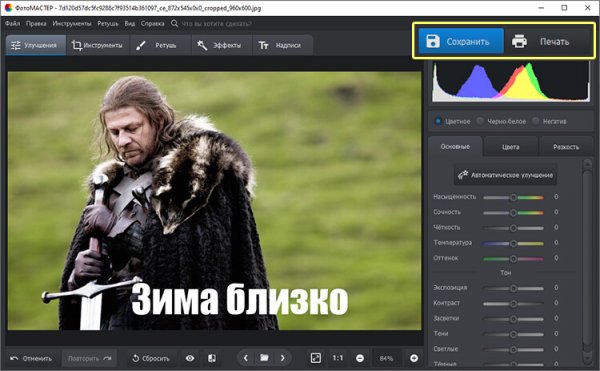Viewport: 600px width, 371px height.
Task: Open the Файл menu
Action: (12, 23)
